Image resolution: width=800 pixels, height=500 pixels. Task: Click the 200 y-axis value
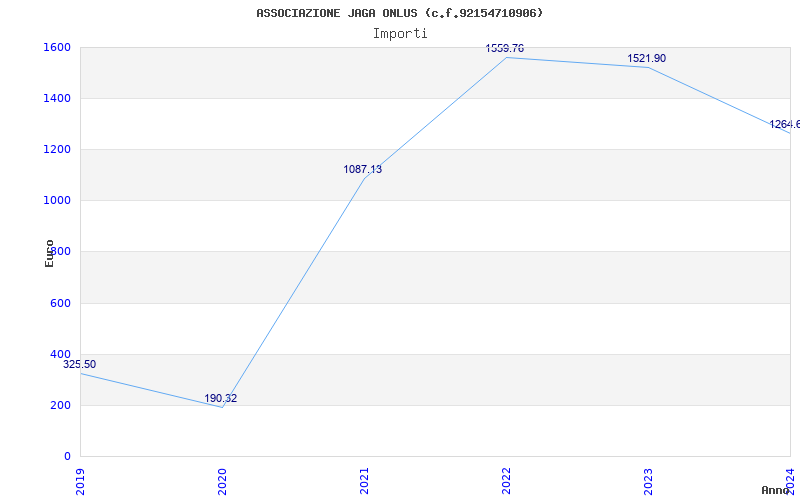pyautogui.click(x=60, y=406)
